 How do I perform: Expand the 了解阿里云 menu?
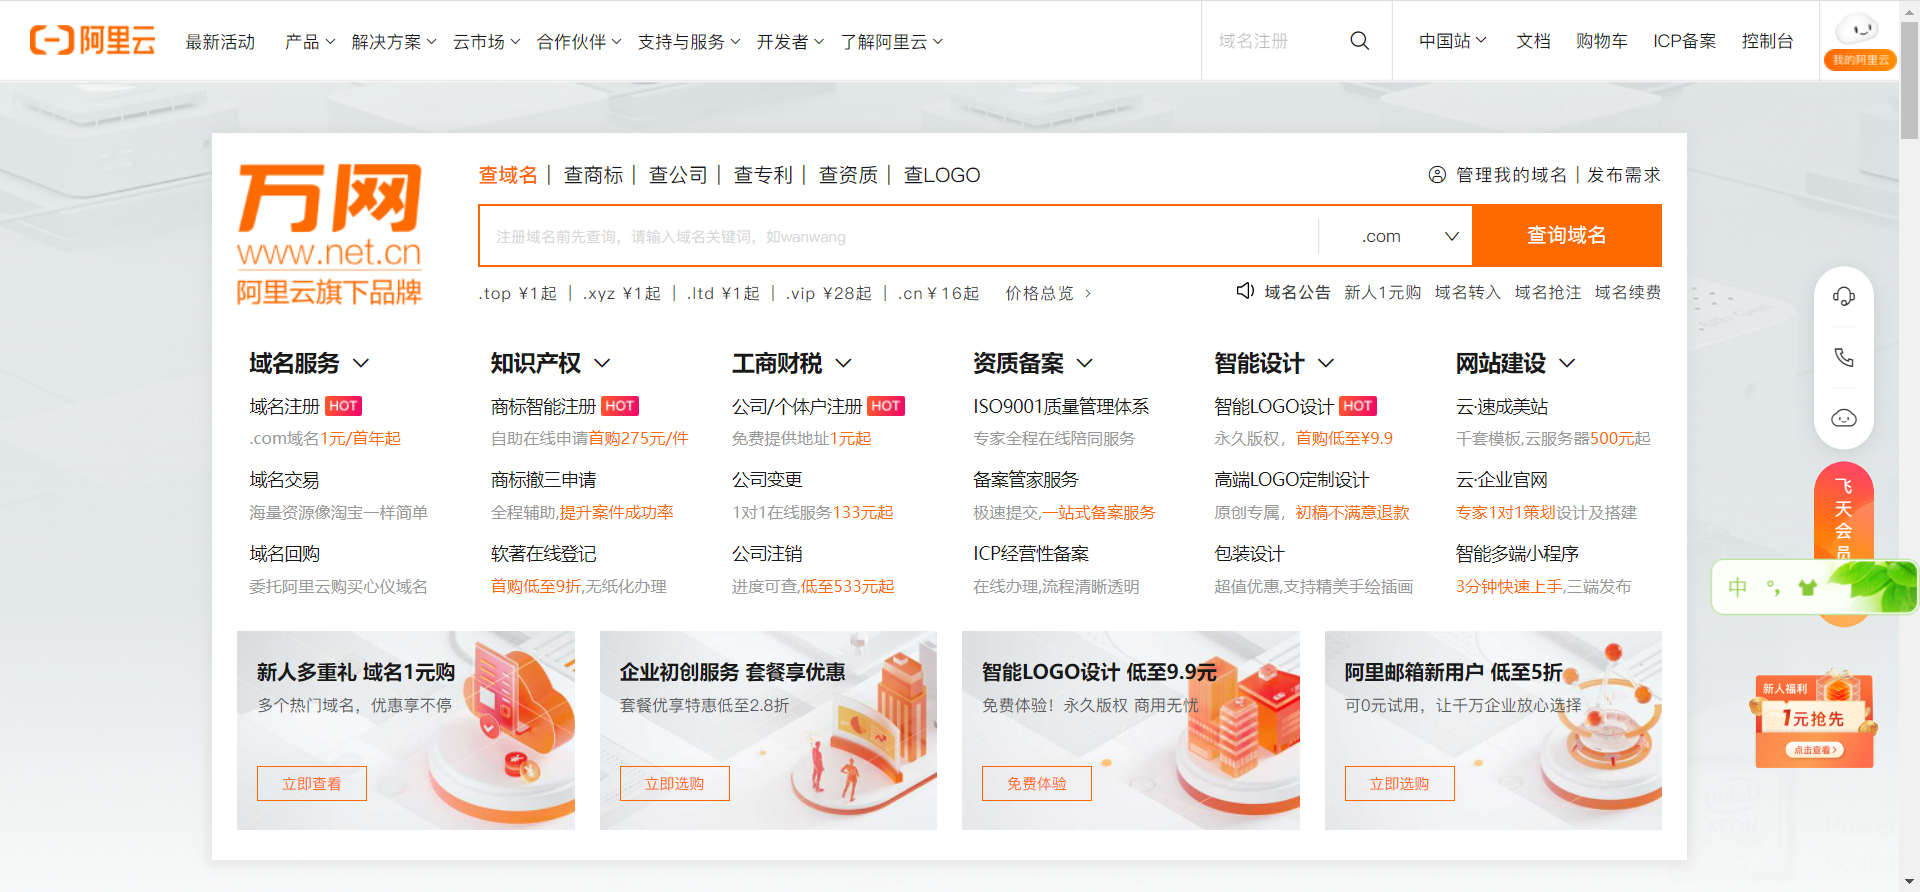coord(891,41)
